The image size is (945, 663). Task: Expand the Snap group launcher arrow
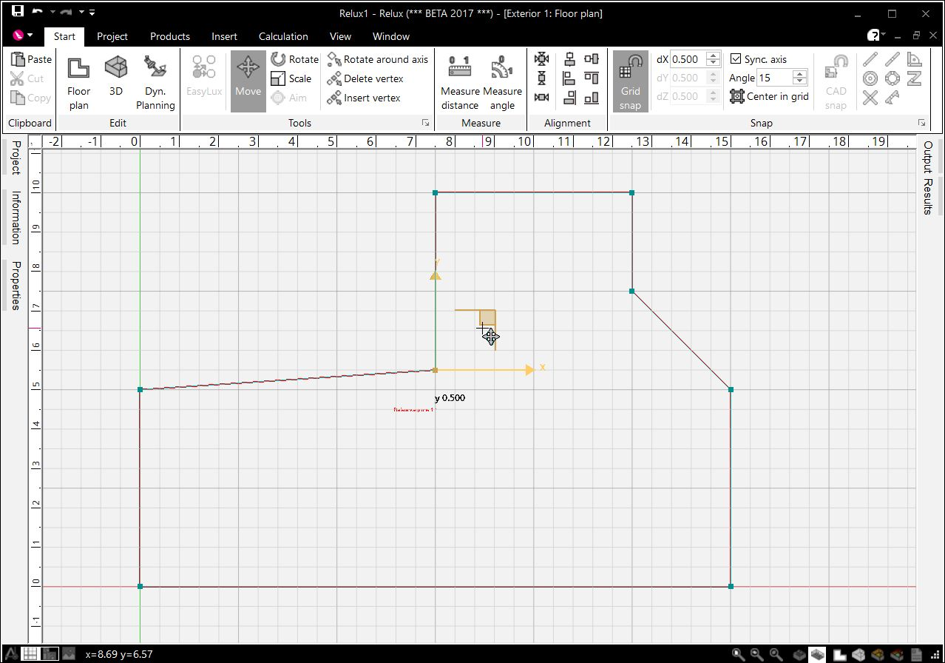pyautogui.click(x=921, y=123)
